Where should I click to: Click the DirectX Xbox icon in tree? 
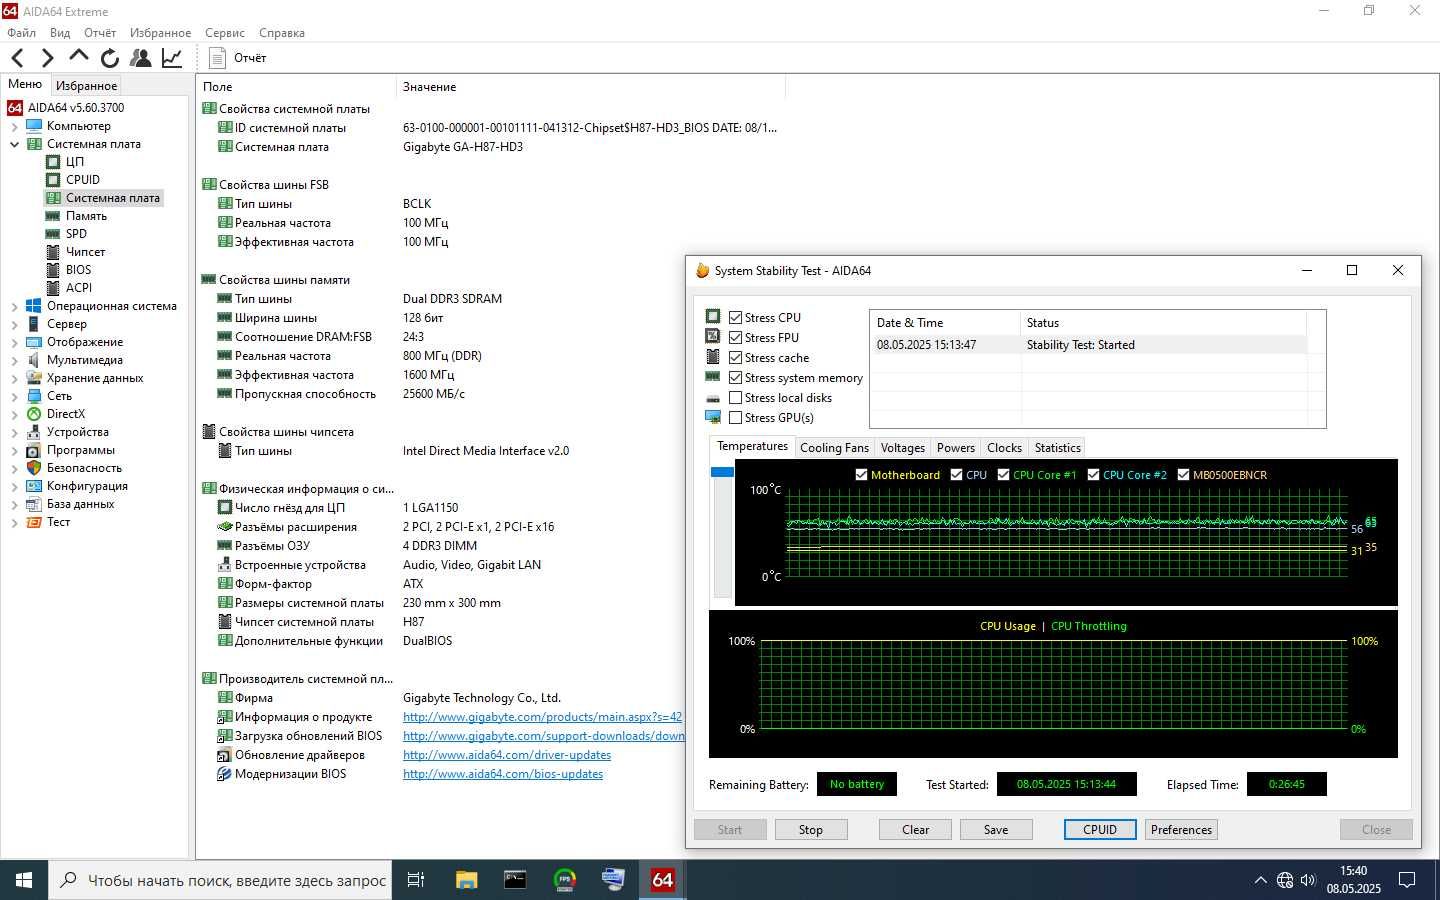pos(34,414)
